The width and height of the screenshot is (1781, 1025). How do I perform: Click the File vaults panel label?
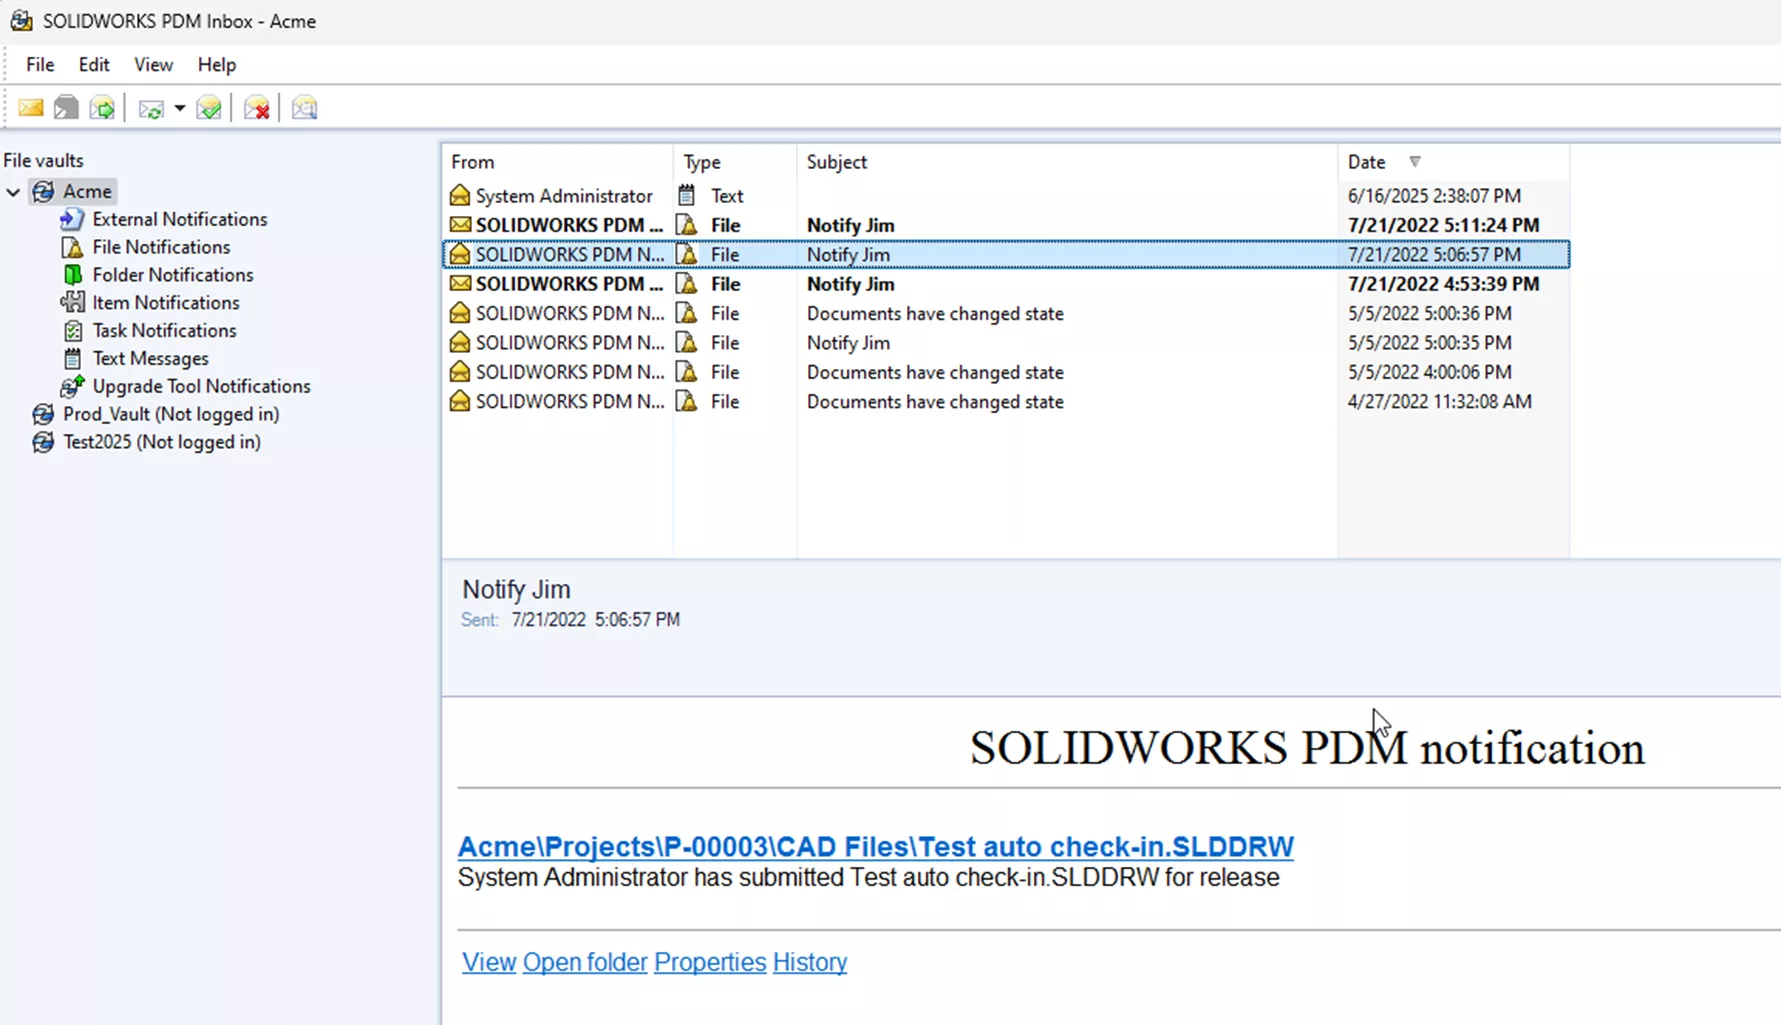coord(43,161)
